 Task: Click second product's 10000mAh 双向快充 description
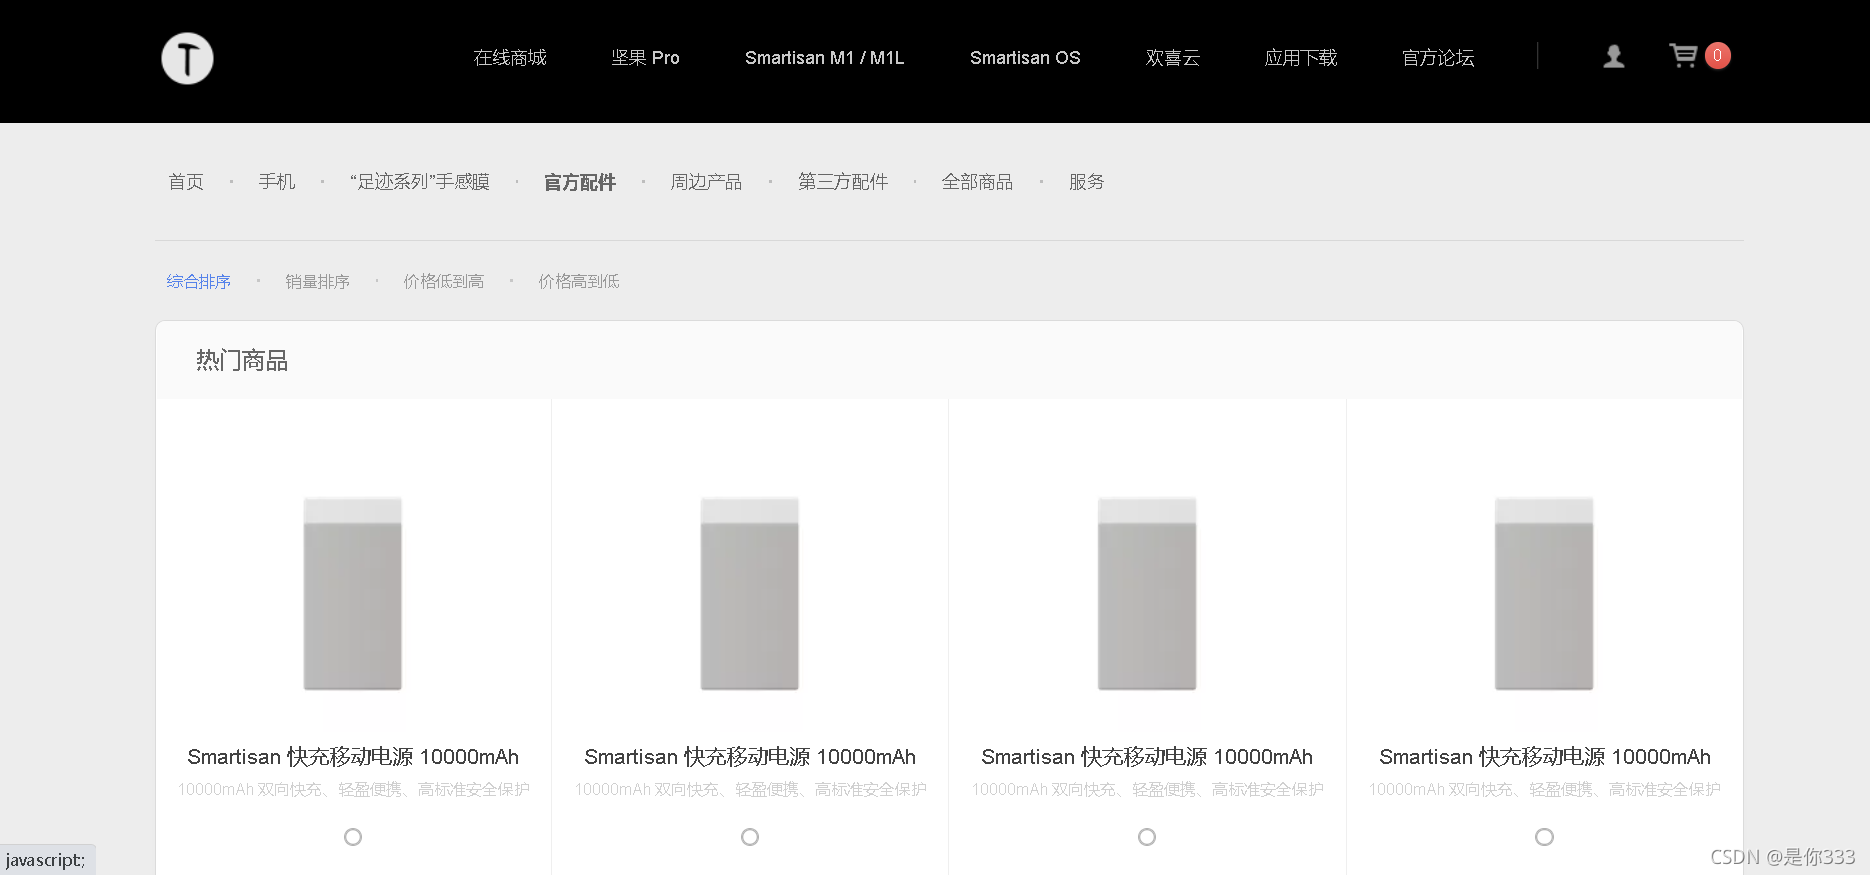pyautogui.click(x=751, y=790)
